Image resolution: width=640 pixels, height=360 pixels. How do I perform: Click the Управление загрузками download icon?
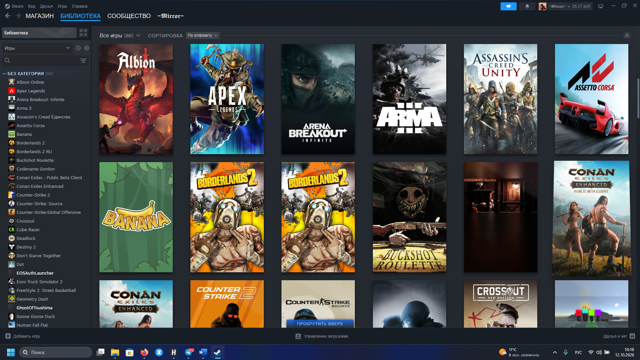pyautogui.click(x=298, y=336)
